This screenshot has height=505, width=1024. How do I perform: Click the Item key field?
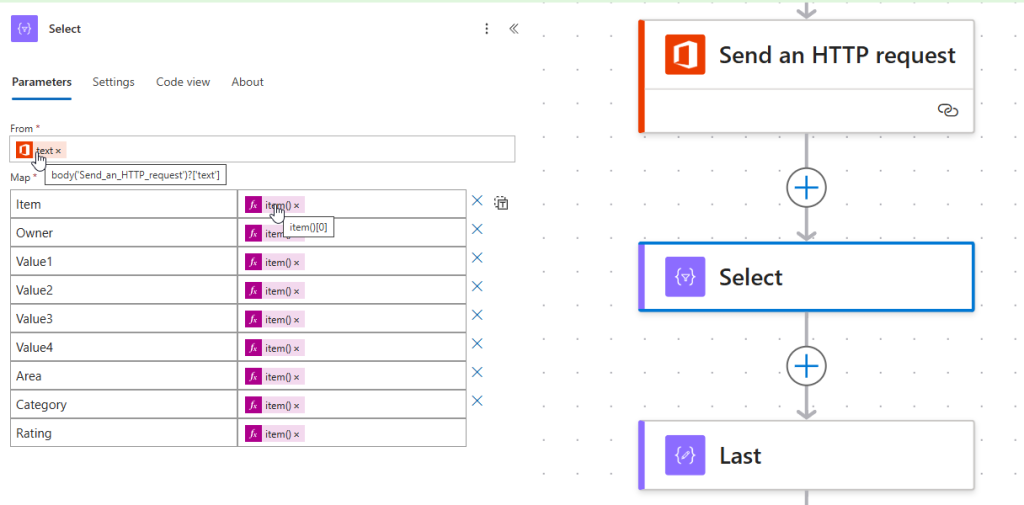[124, 204]
